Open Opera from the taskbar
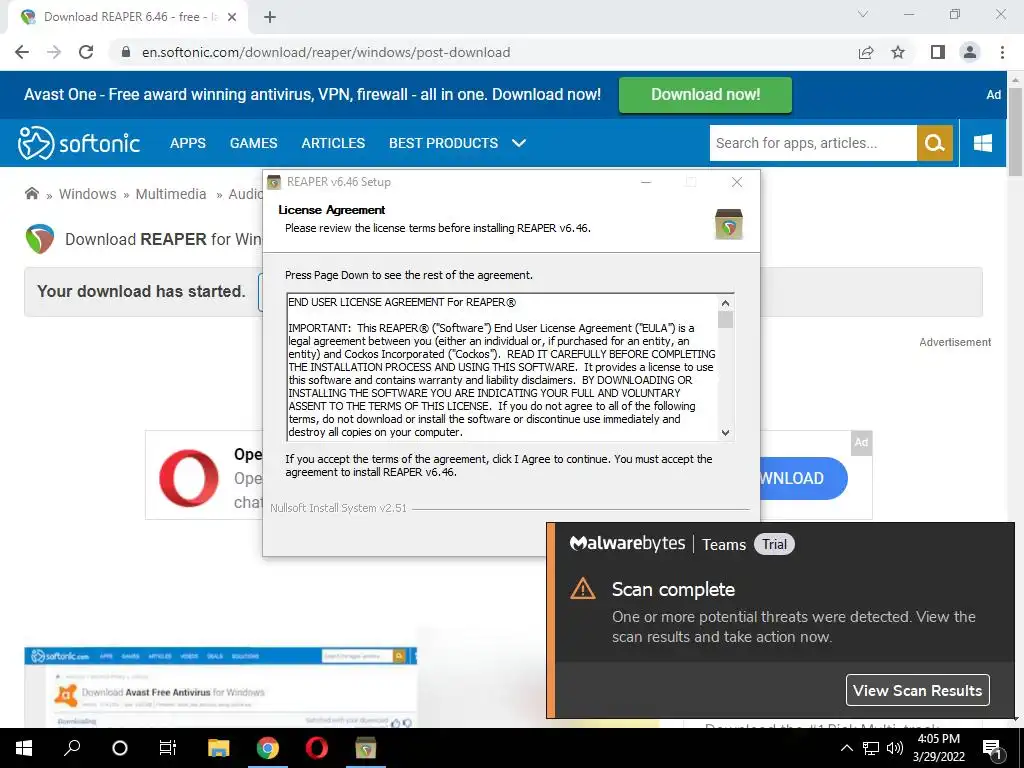Image resolution: width=1024 pixels, height=768 pixels. tap(316, 748)
